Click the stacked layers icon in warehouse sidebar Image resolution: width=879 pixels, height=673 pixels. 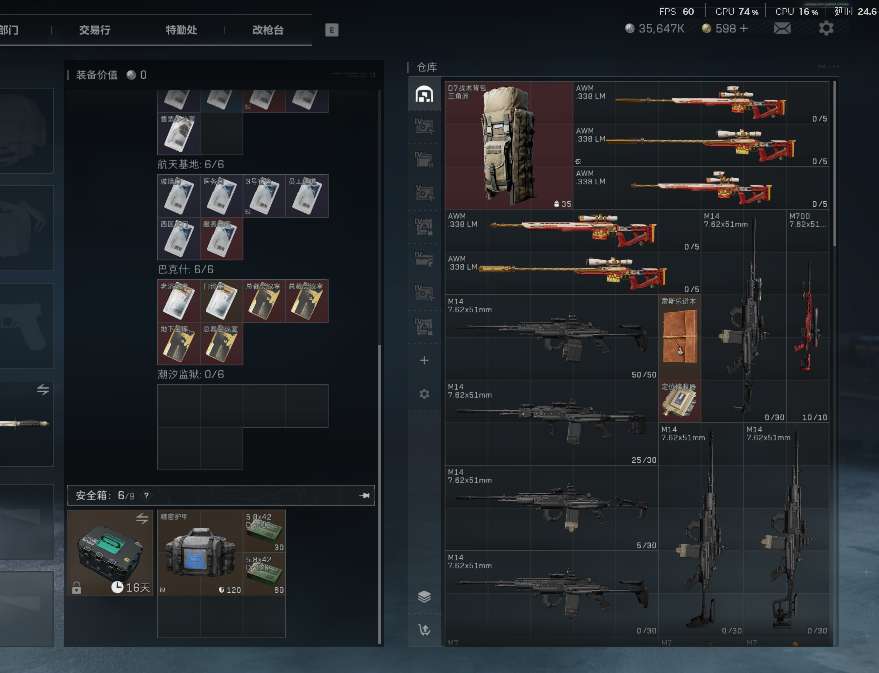click(x=424, y=597)
